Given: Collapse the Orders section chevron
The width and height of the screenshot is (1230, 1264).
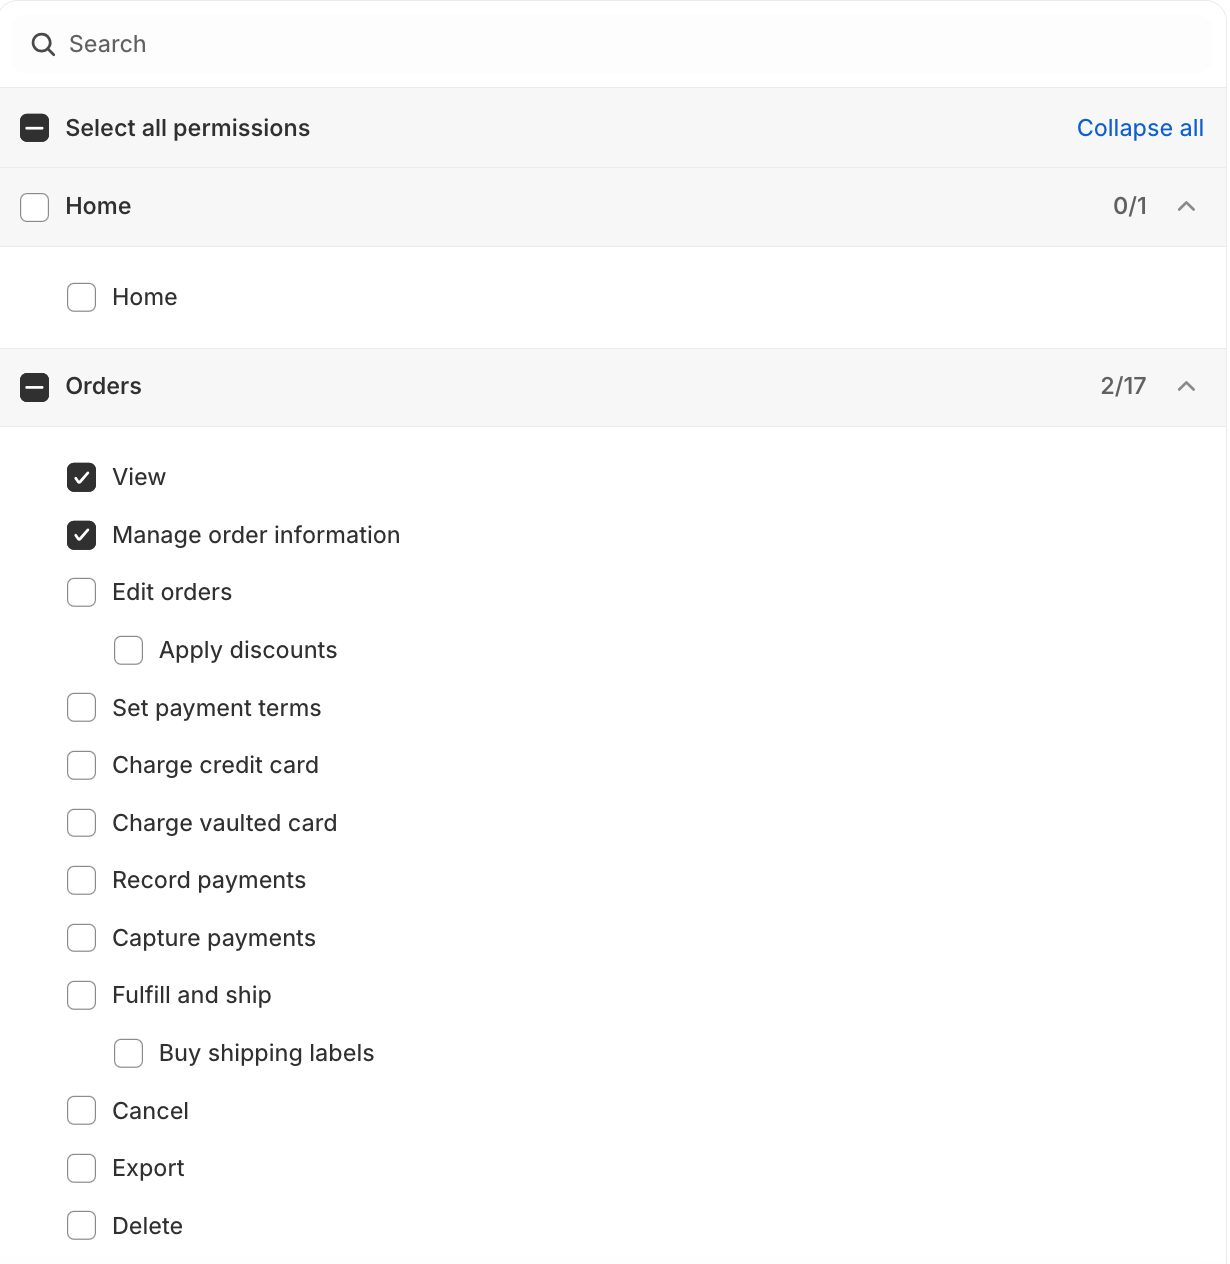Looking at the screenshot, I should (x=1186, y=386).
